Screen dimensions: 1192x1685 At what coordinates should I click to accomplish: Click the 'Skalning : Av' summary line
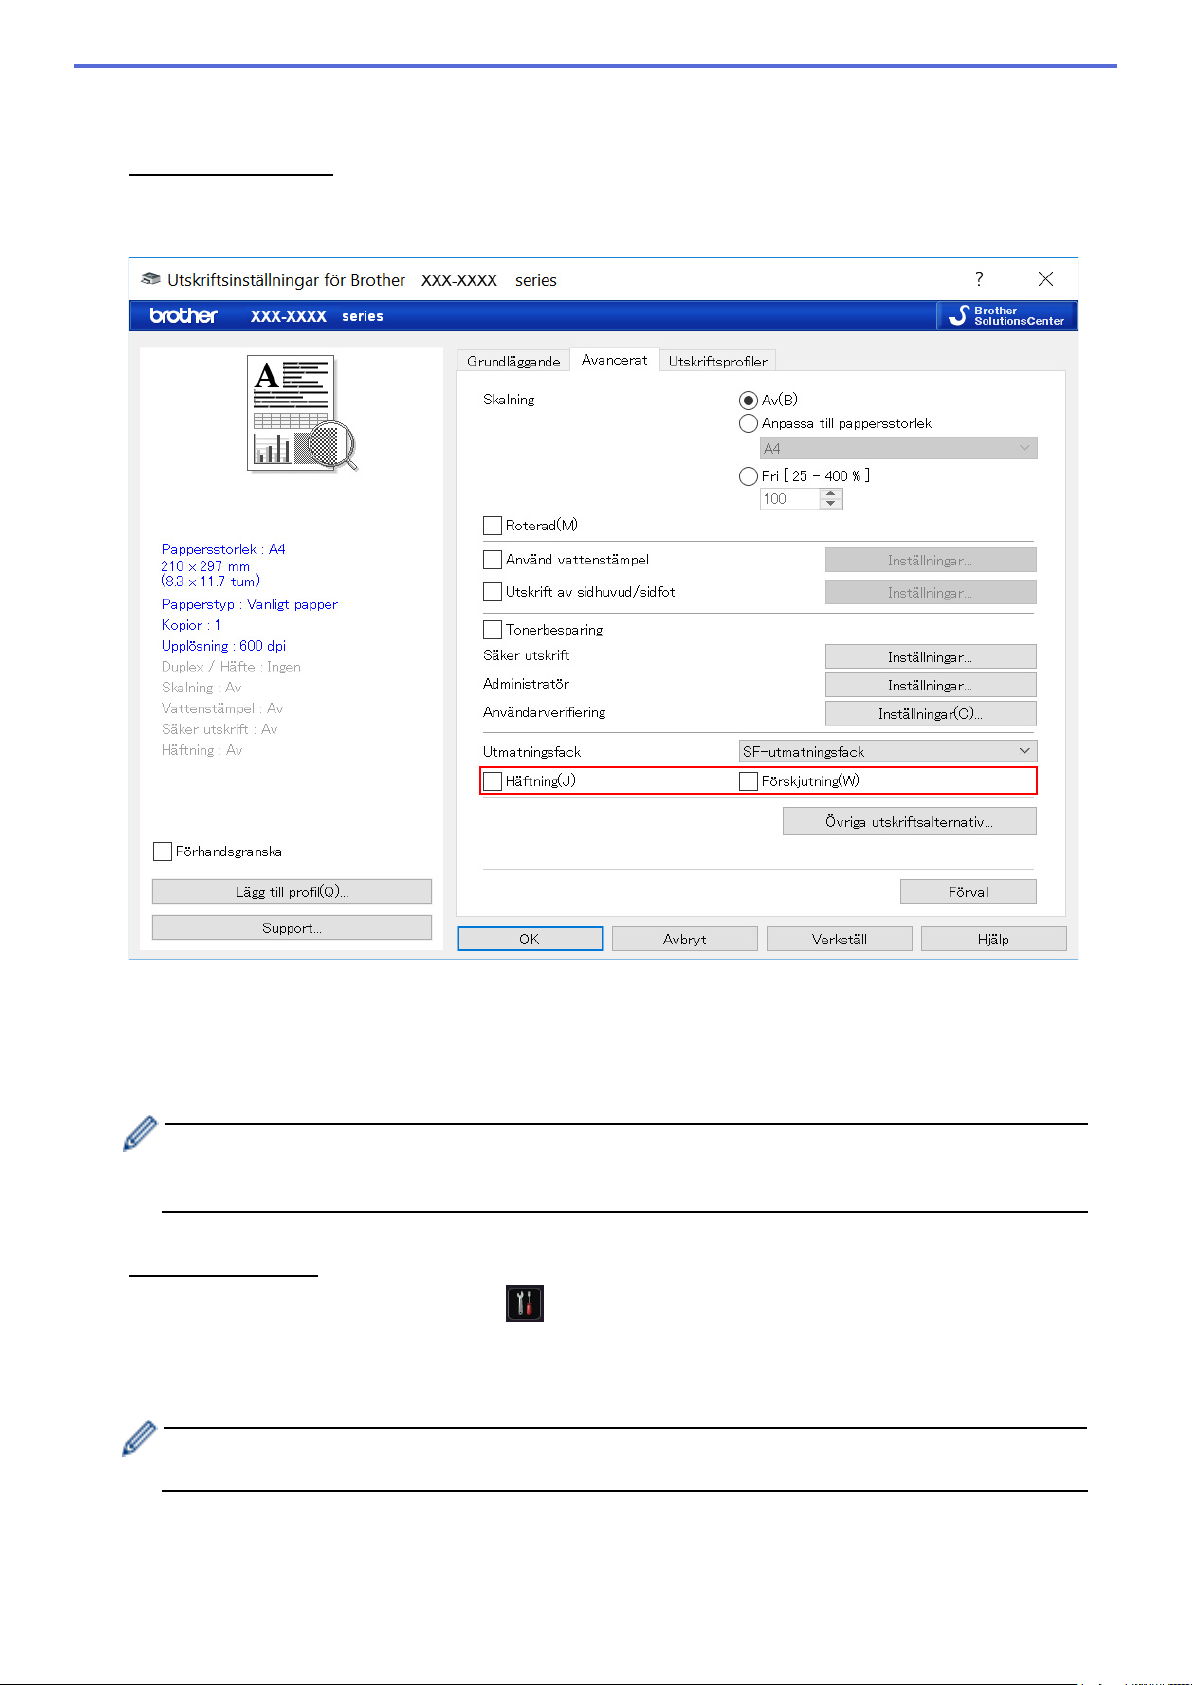coord(202,688)
